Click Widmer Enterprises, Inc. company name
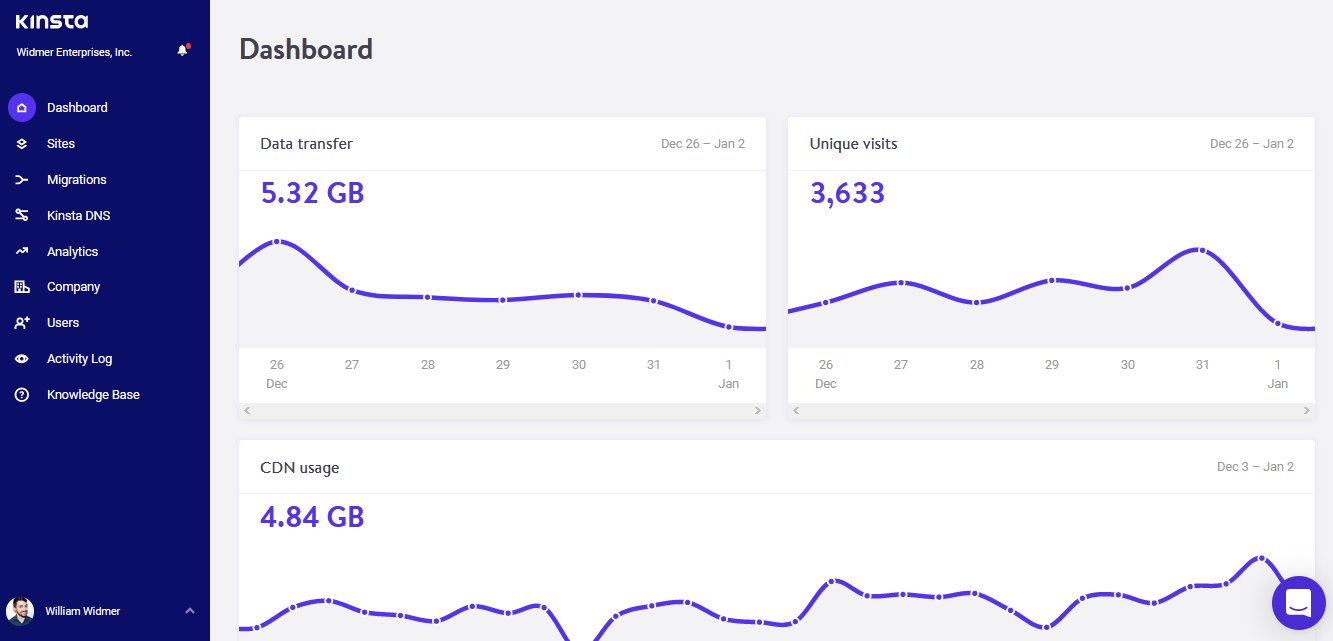1333x641 pixels. tap(75, 52)
